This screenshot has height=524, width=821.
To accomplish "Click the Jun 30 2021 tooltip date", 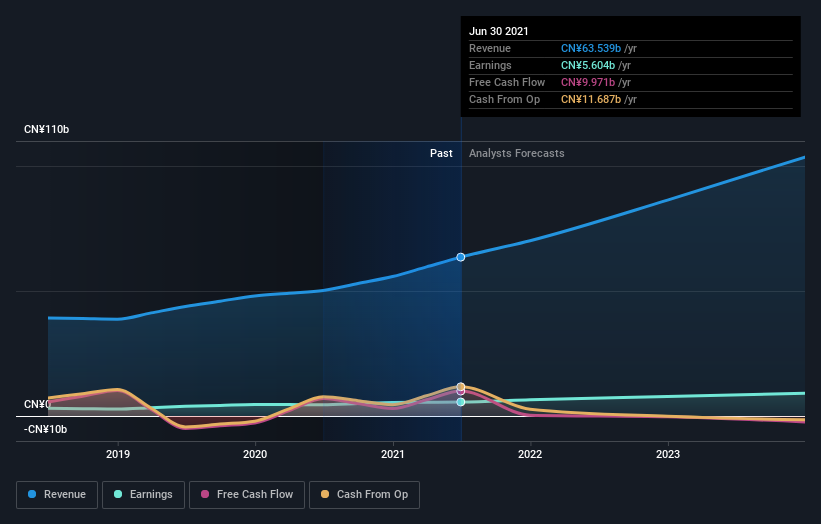I will [498, 31].
